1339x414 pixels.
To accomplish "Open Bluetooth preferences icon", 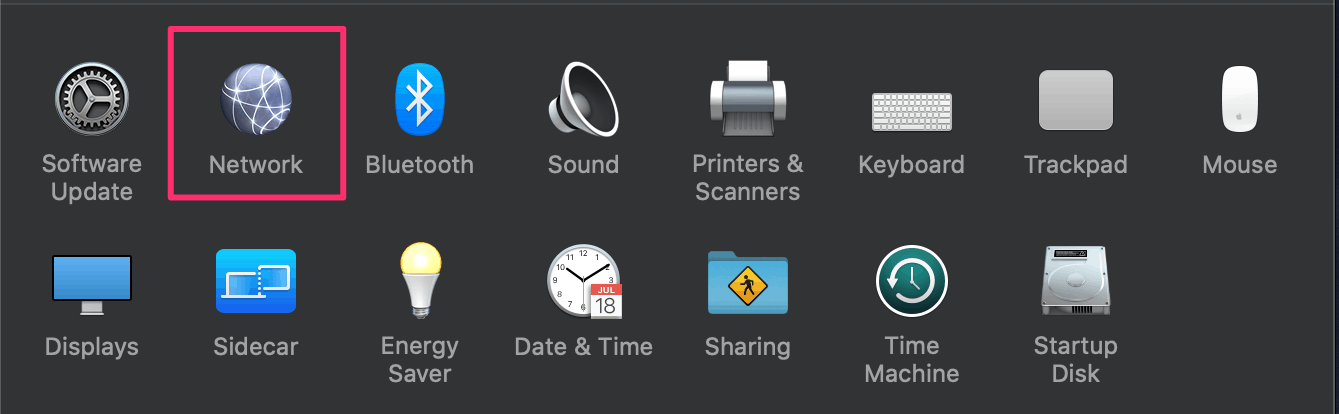I will (419, 100).
